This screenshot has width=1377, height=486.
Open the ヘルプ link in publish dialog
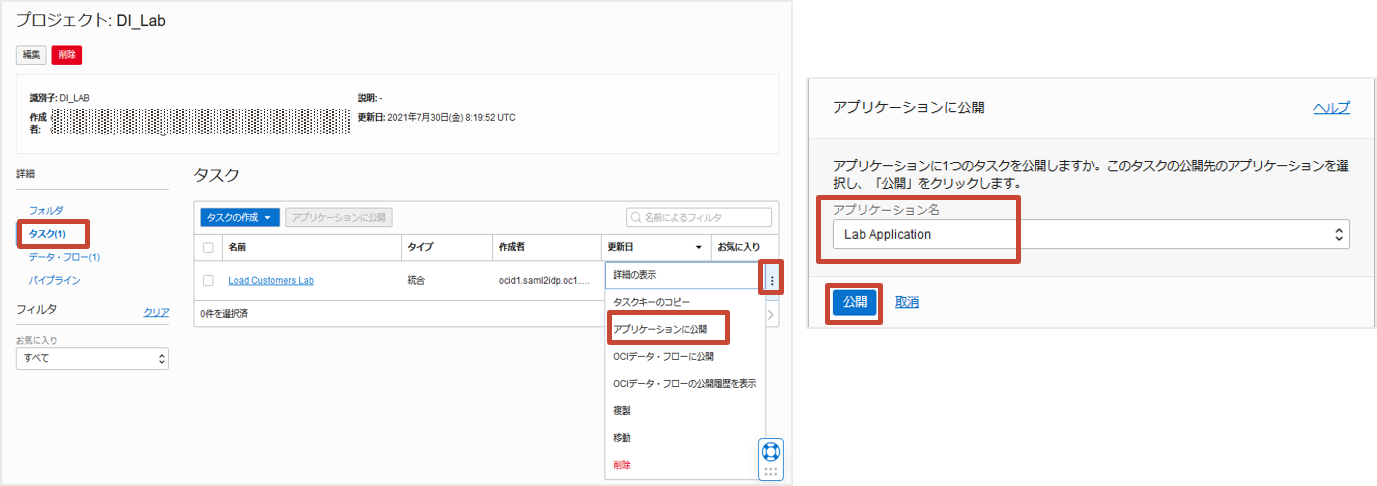pyautogui.click(x=1332, y=107)
